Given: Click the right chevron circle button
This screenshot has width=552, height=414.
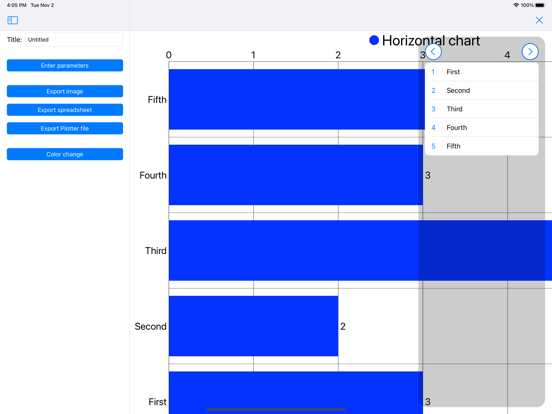Looking at the screenshot, I should tap(530, 52).
